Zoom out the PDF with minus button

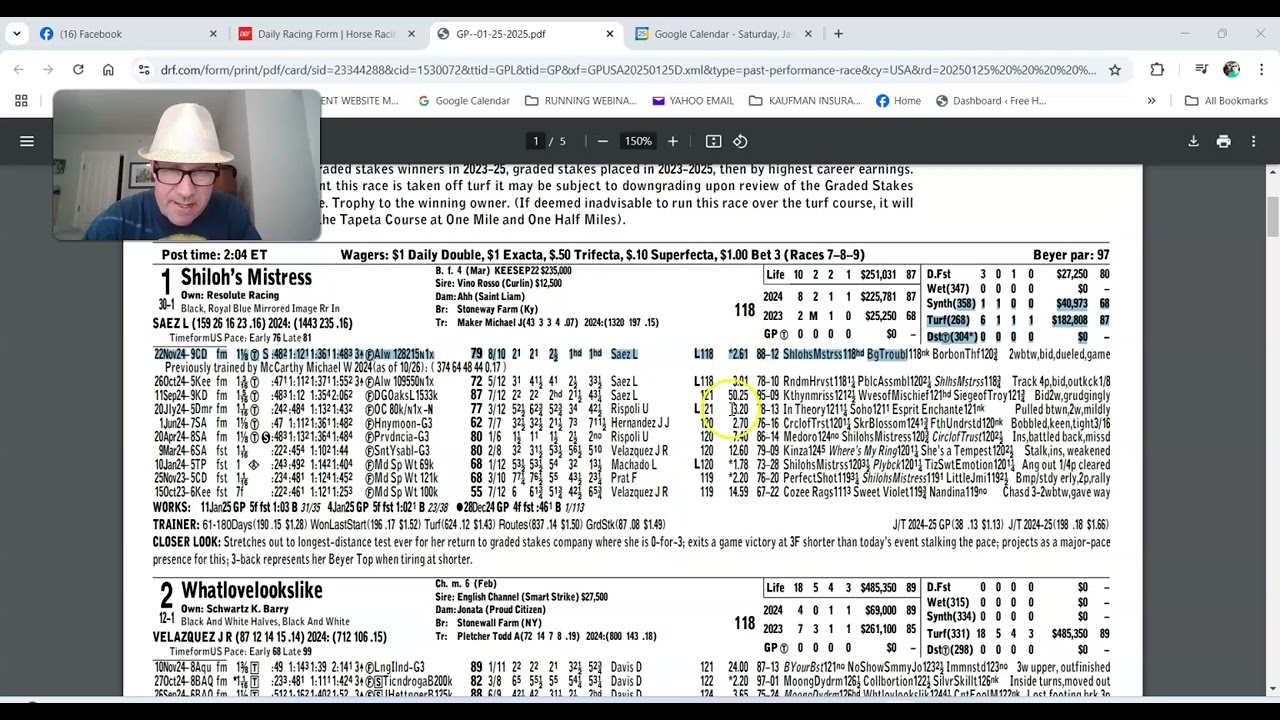pos(602,141)
